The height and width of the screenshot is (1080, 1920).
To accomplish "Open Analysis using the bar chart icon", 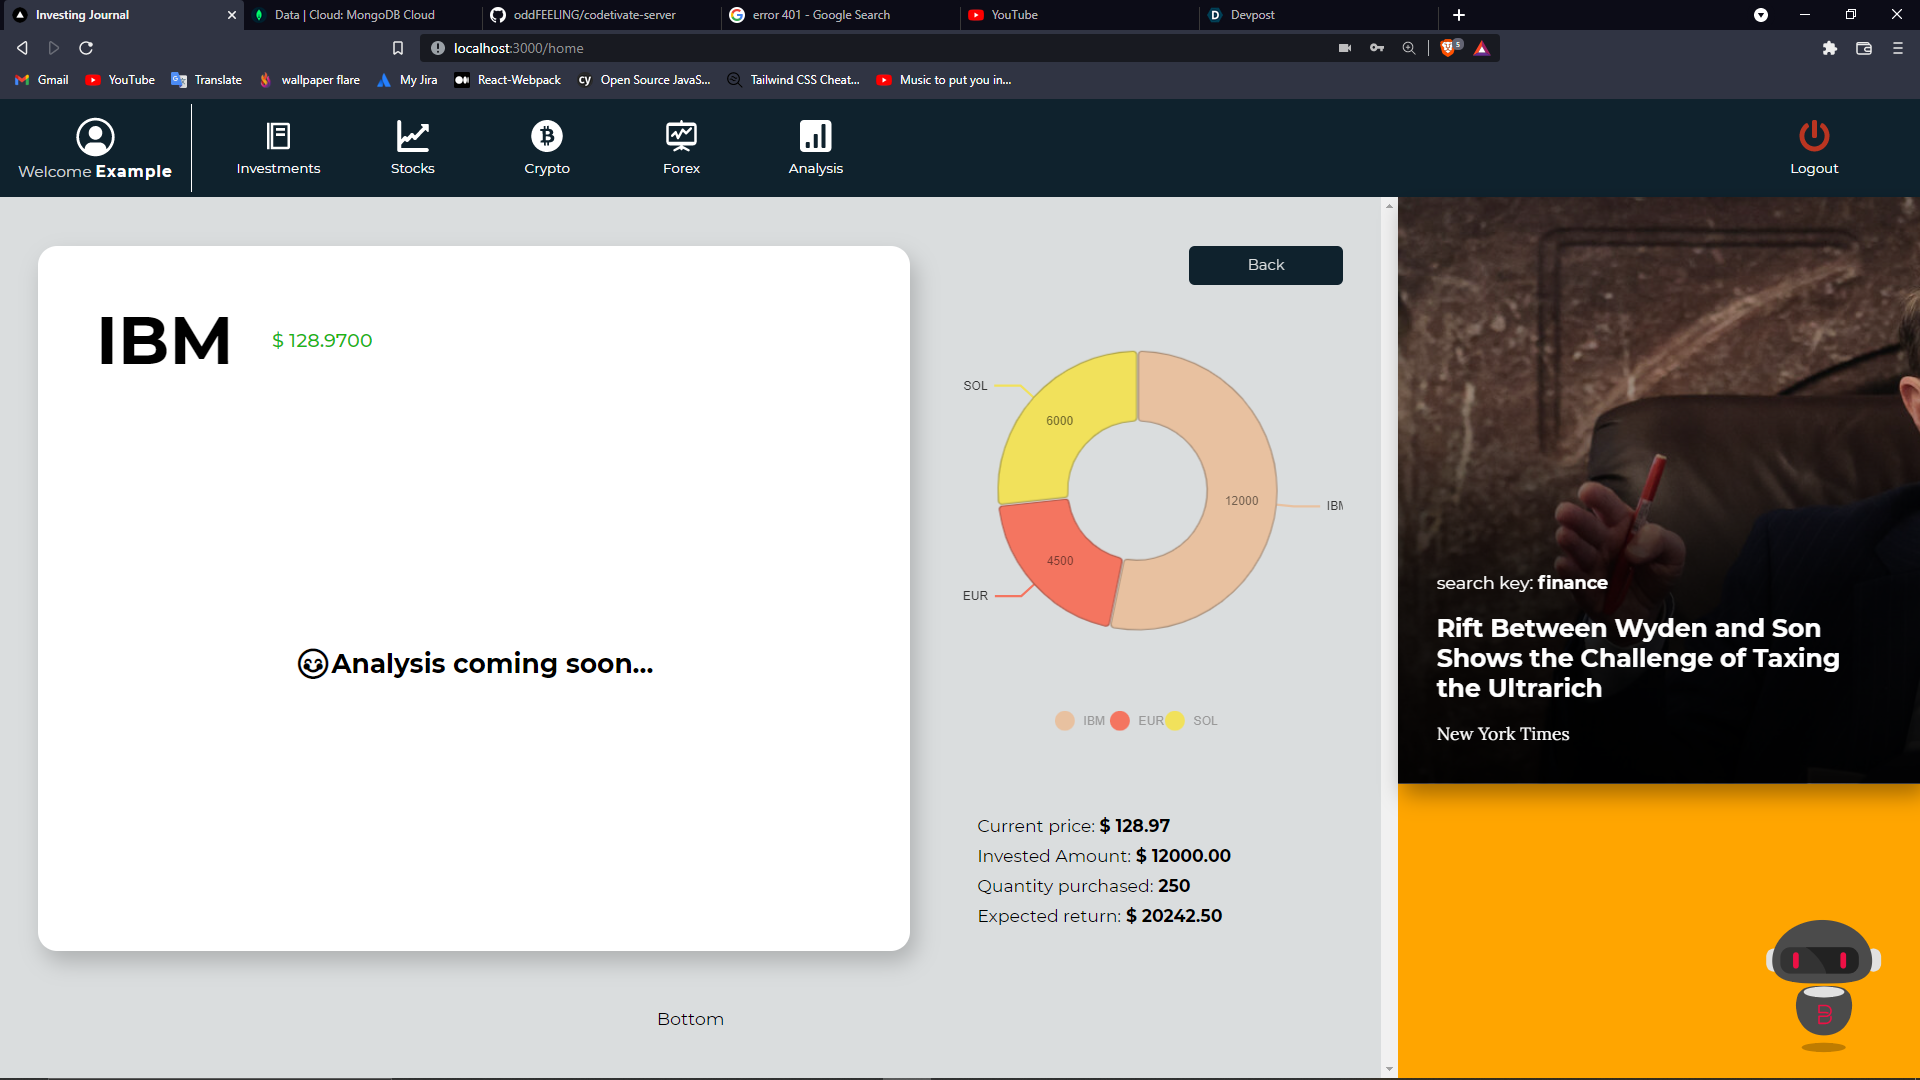I will click(815, 136).
